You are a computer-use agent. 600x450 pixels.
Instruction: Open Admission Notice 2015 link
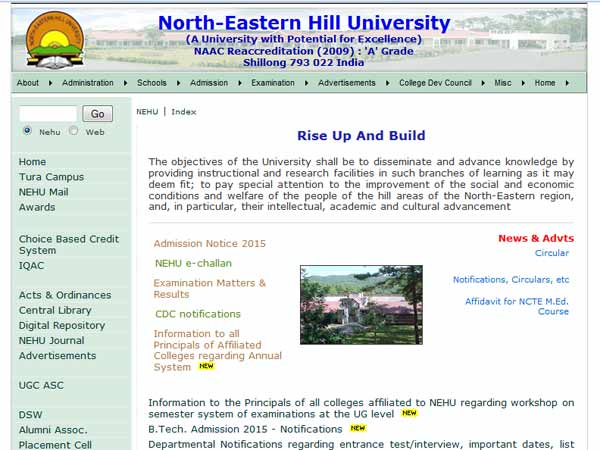click(209, 244)
